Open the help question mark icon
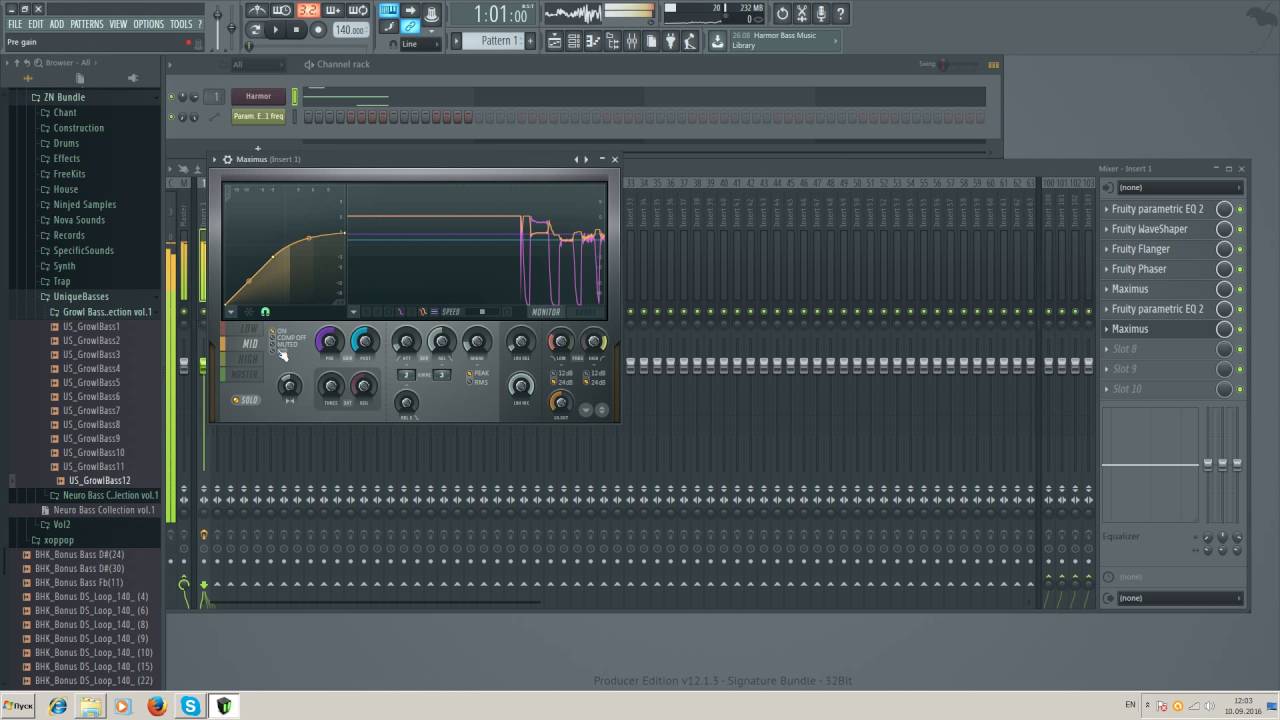1280x720 pixels. [x=841, y=14]
